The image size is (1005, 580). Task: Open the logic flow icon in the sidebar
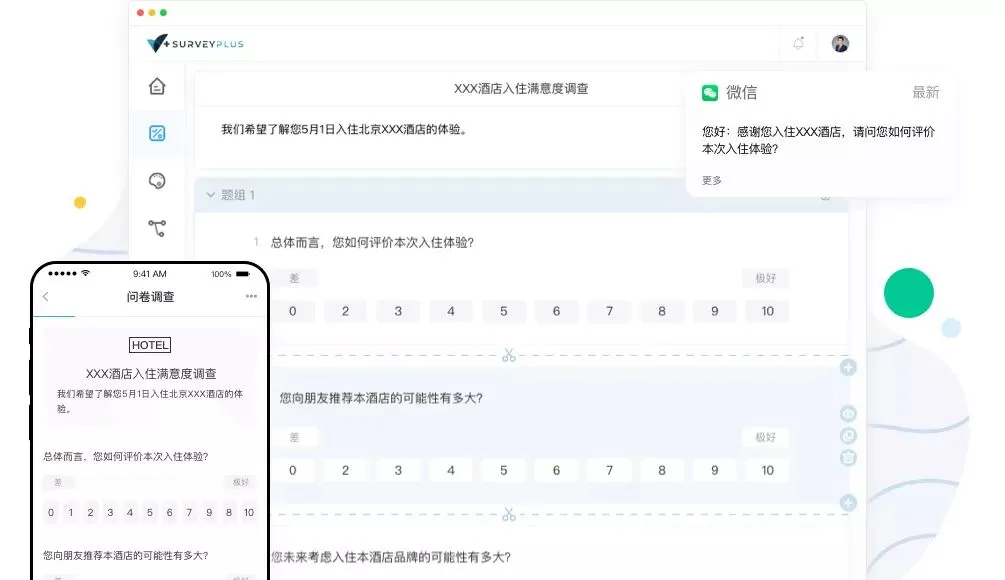coord(157,228)
